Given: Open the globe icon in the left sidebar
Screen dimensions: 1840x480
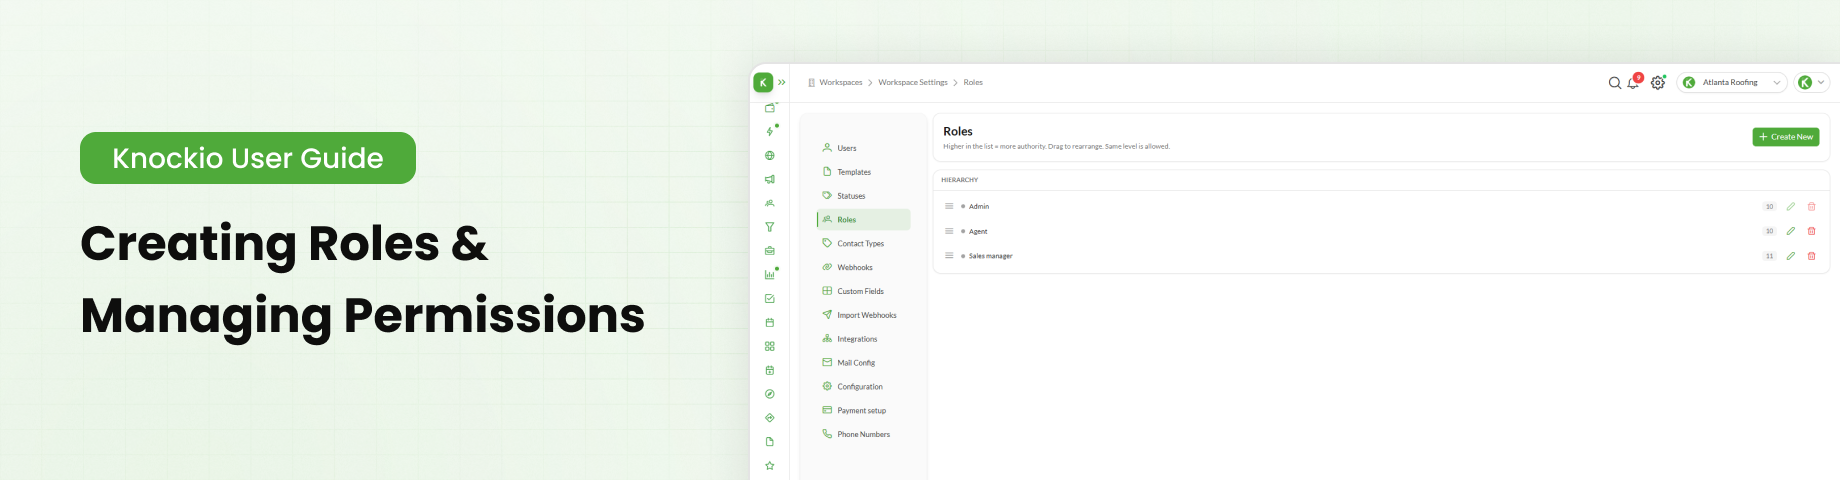Looking at the screenshot, I should tap(769, 155).
